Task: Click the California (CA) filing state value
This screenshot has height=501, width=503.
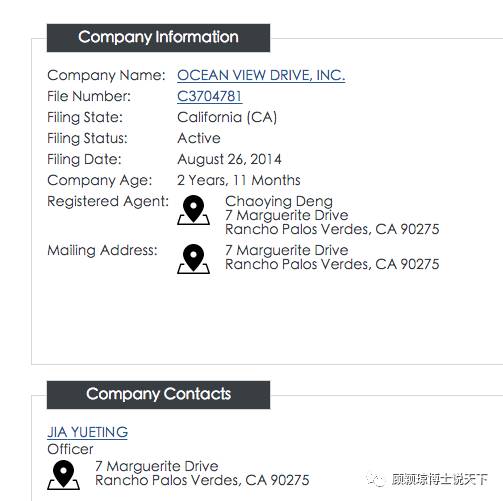Action: point(227,117)
